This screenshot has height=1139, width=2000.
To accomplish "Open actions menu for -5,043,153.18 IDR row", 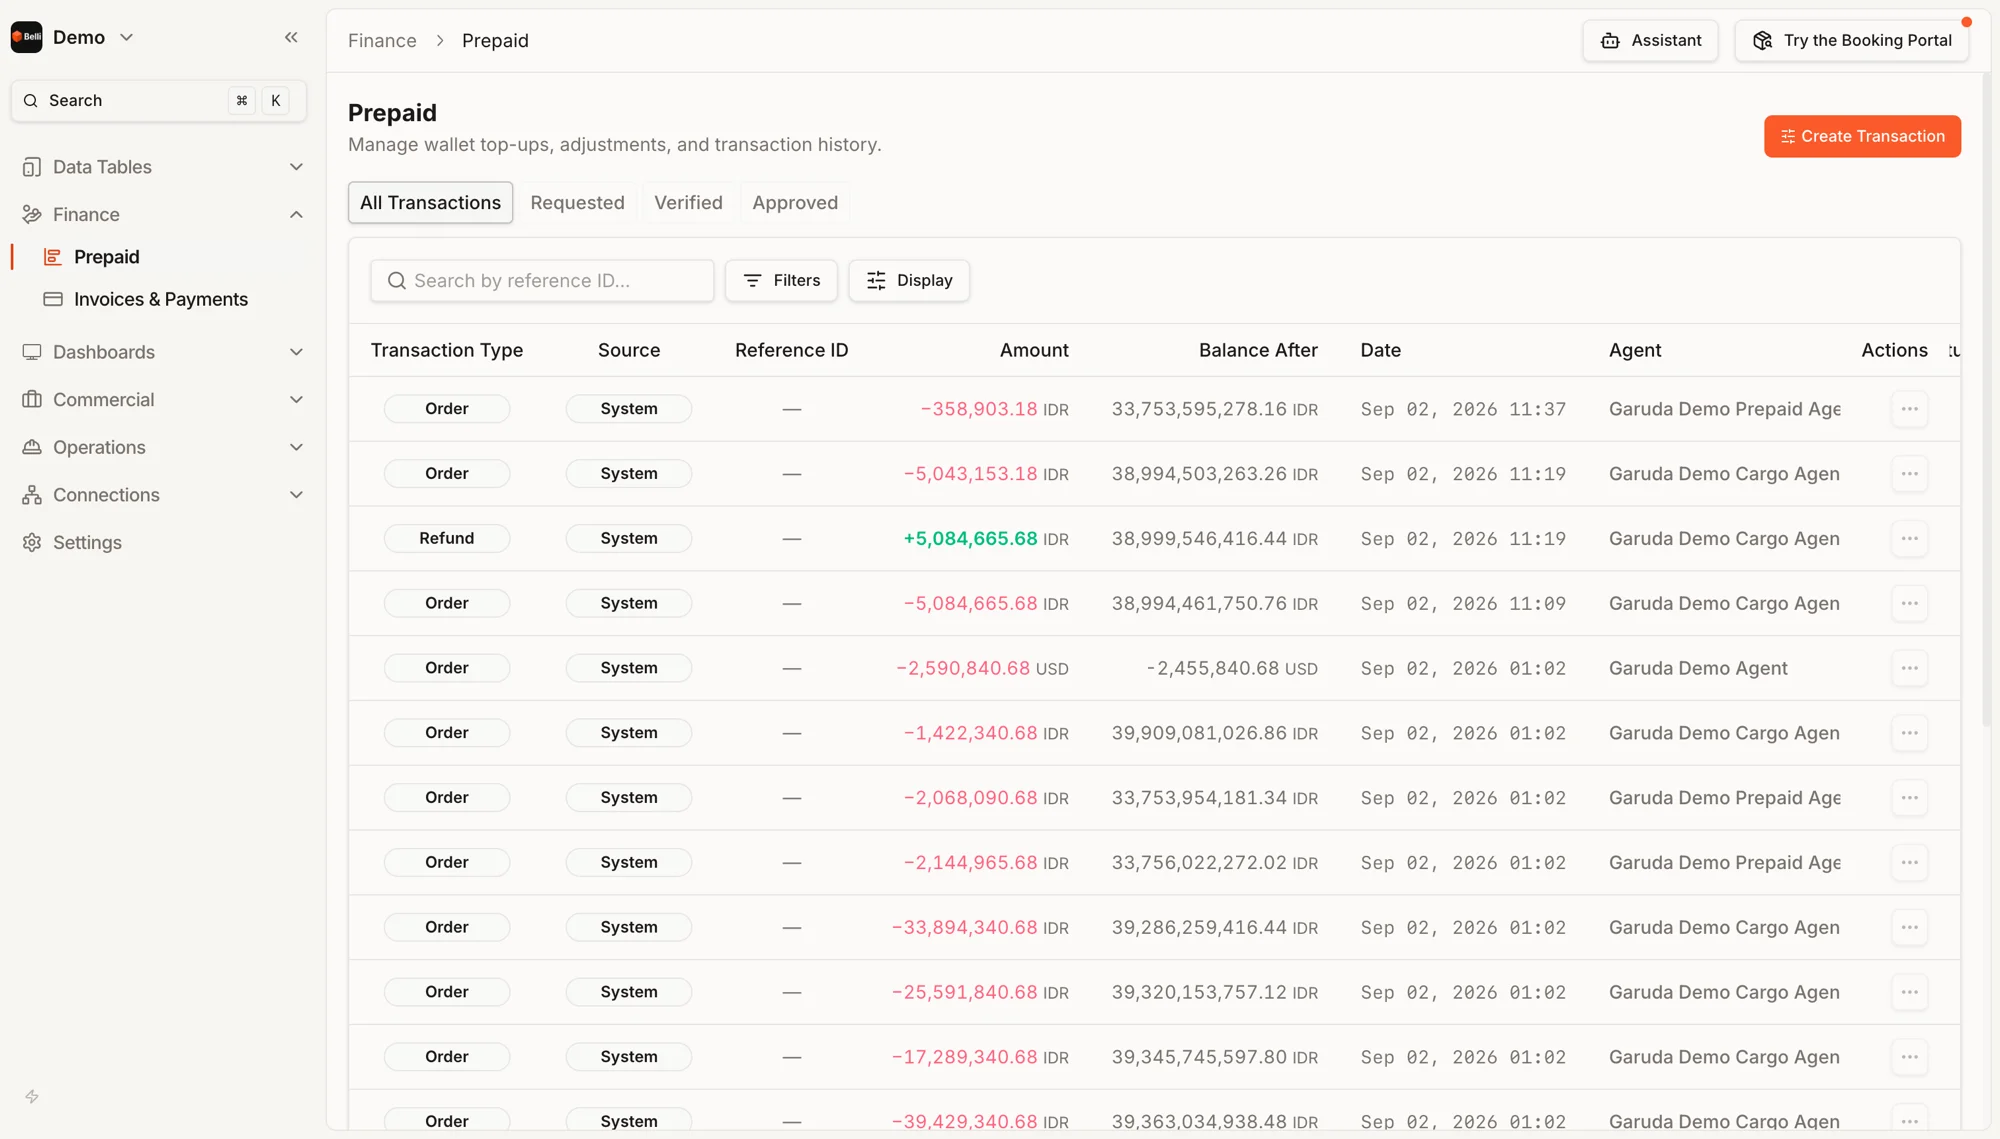I will point(1909,474).
